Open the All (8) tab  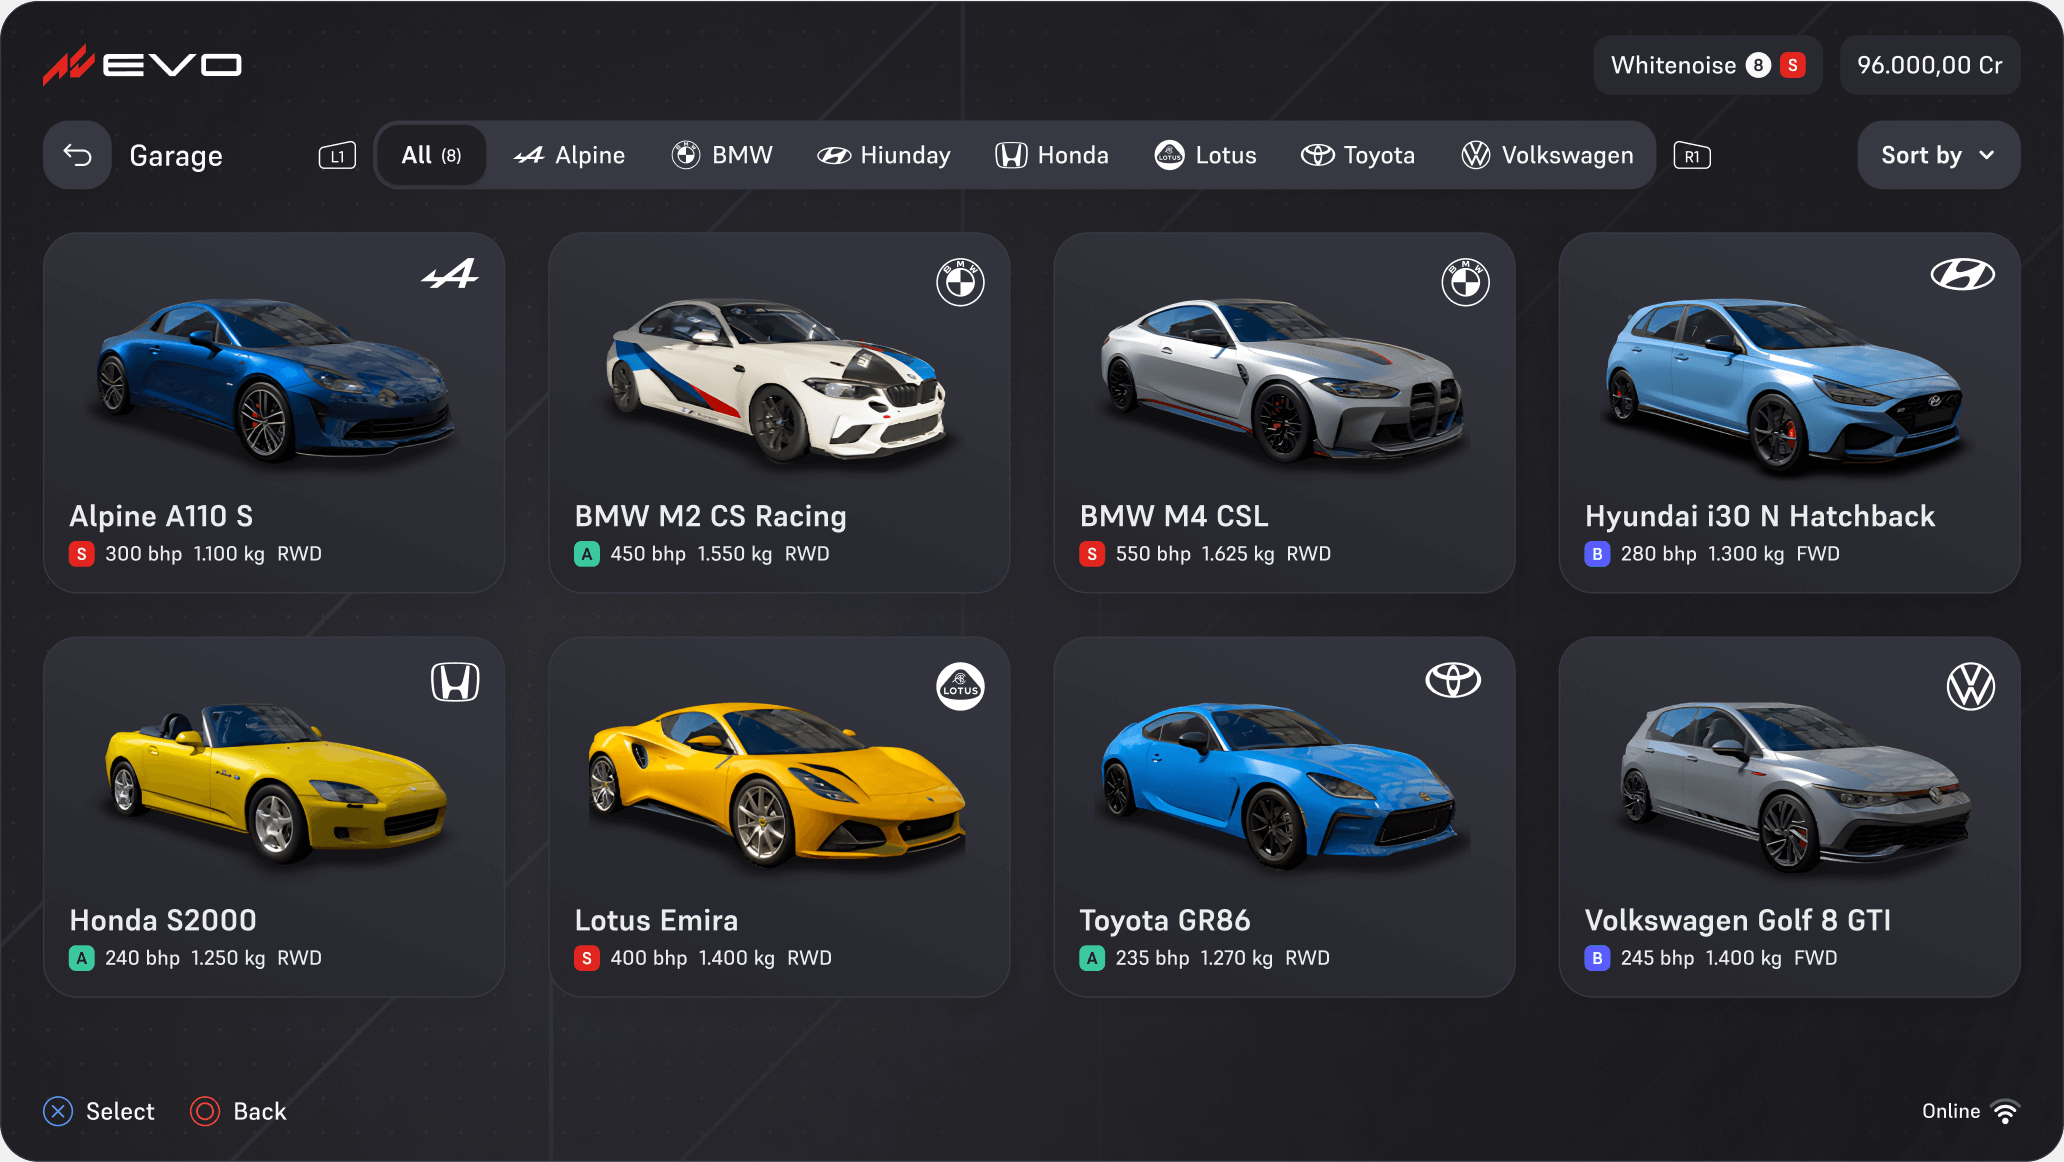point(431,155)
